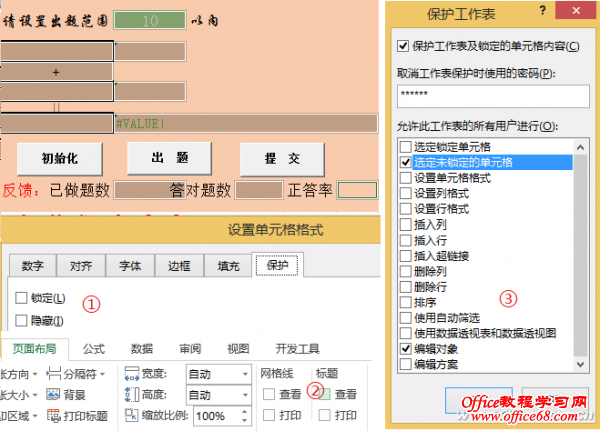
Task: Switch to 数字 tab
Action: [x=33, y=266]
